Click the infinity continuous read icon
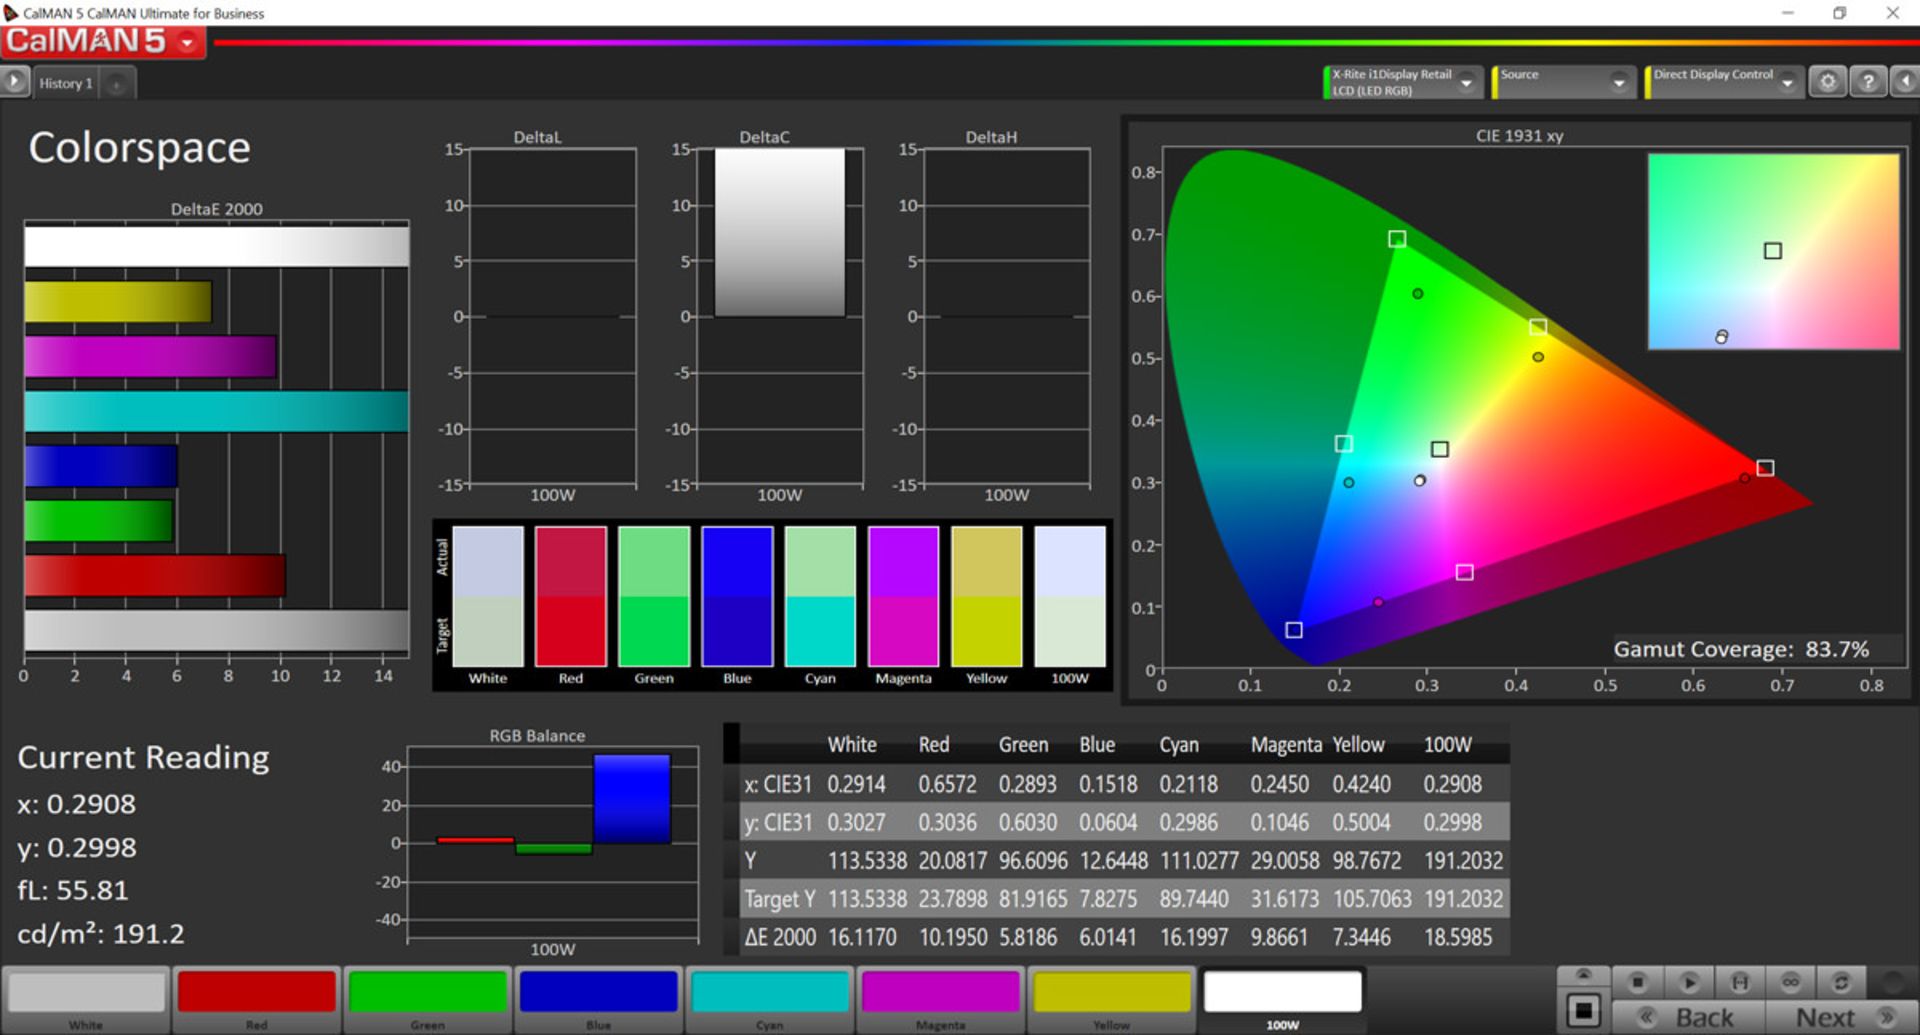The width and height of the screenshot is (1920, 1035). coord(1790,982)
